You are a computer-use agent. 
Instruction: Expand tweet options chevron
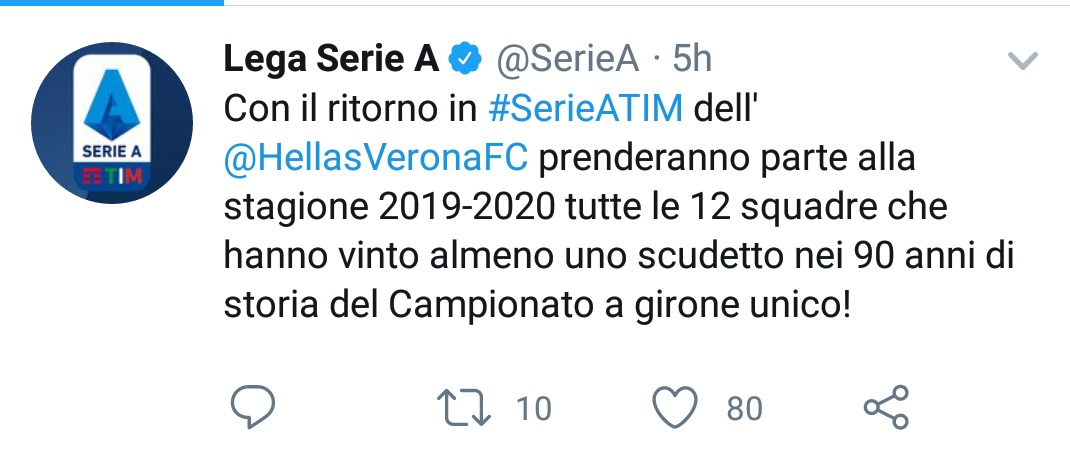[1022, 61]
